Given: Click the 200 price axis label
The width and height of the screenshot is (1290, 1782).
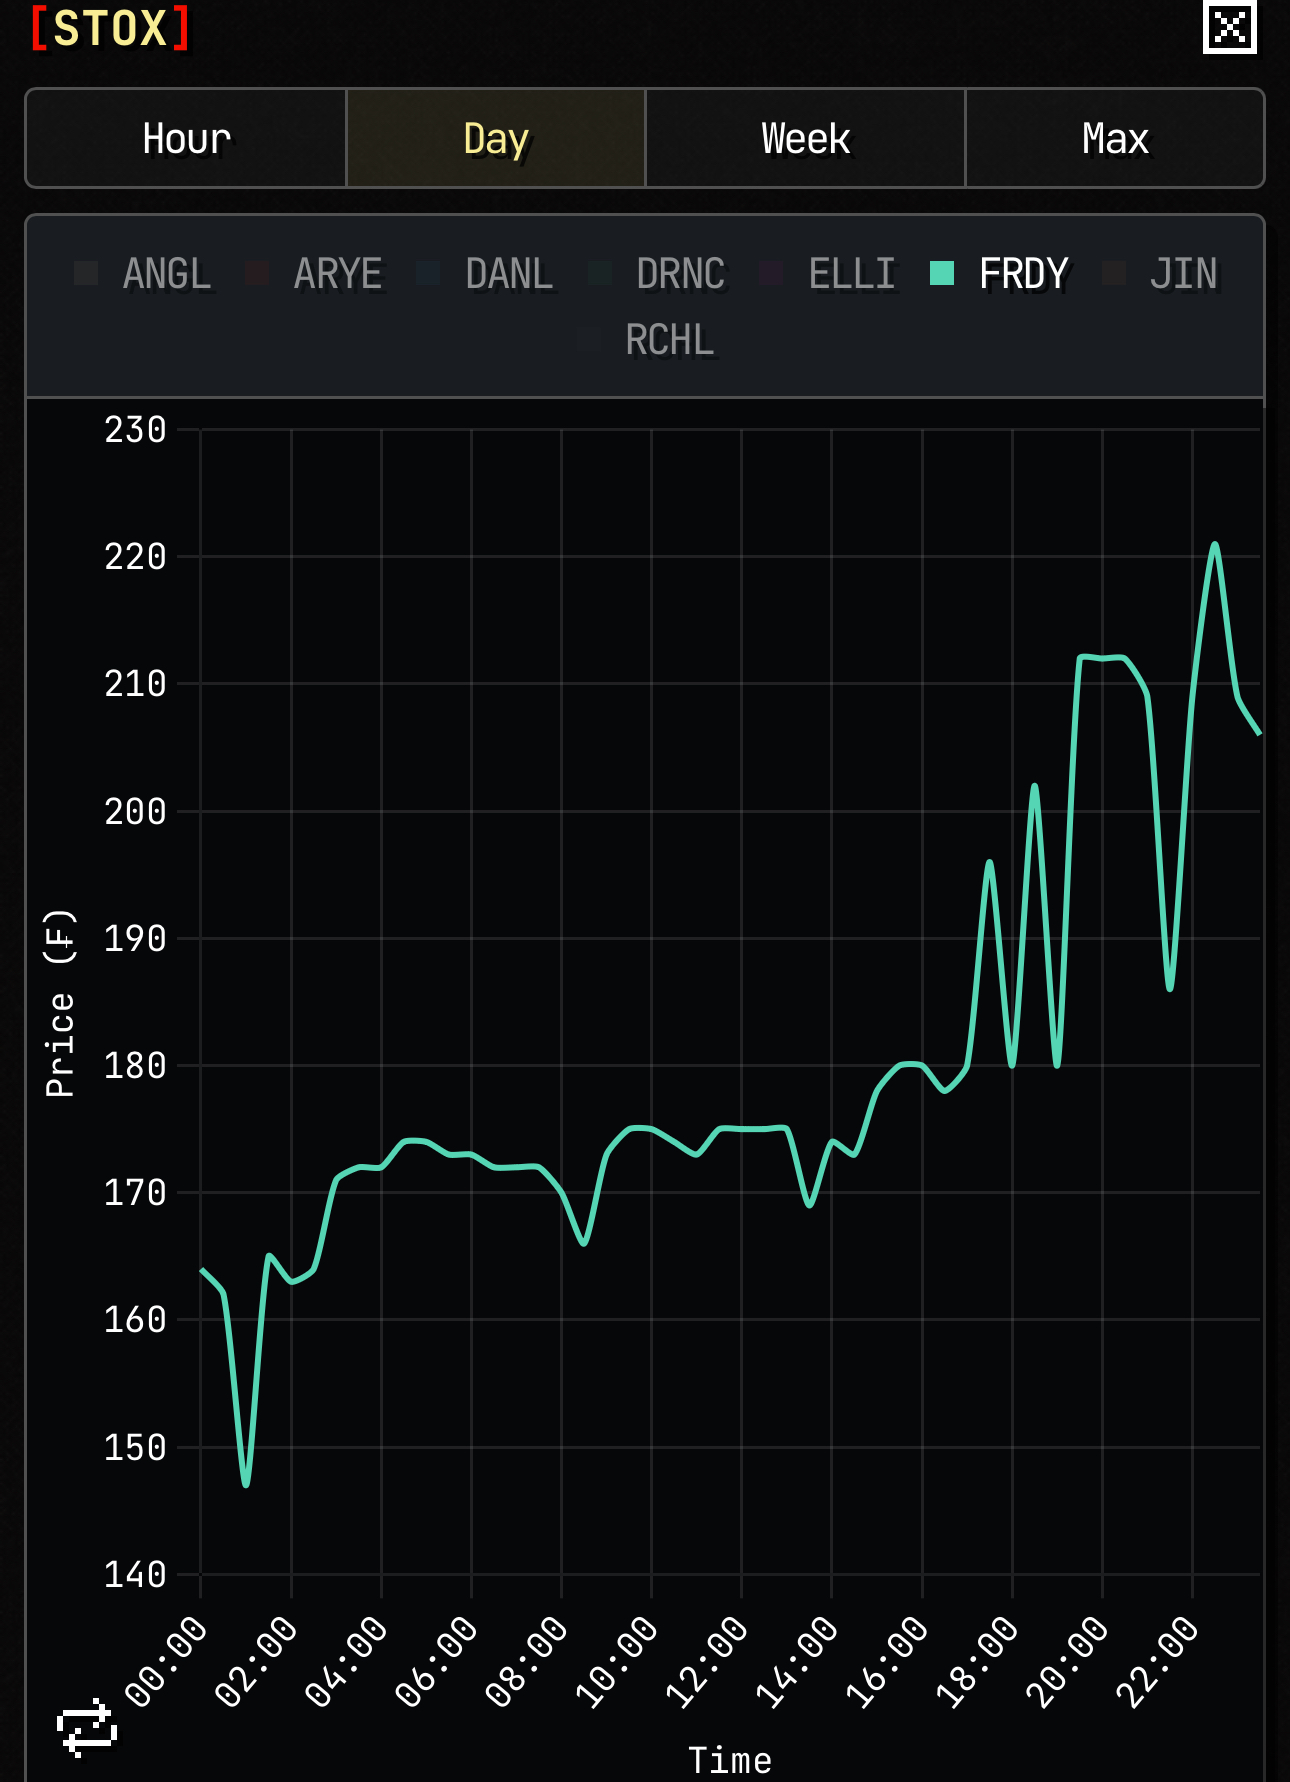Looking at the screenshot, I should point(135,811).
